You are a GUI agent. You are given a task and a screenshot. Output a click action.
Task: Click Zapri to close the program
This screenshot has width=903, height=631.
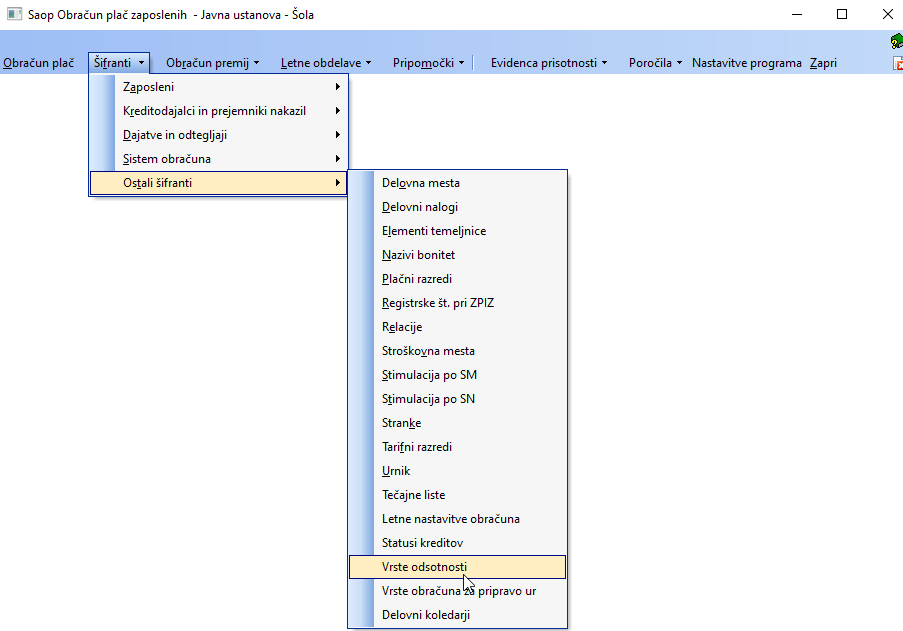click(823, 63)
